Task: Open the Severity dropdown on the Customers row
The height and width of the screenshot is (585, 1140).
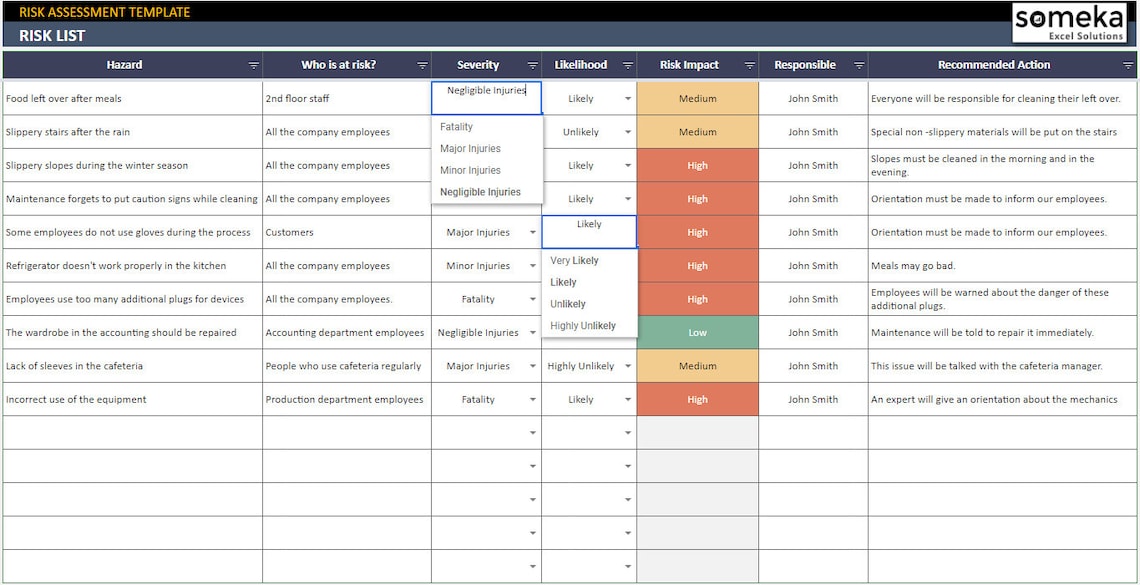Action: pos(531,232)
